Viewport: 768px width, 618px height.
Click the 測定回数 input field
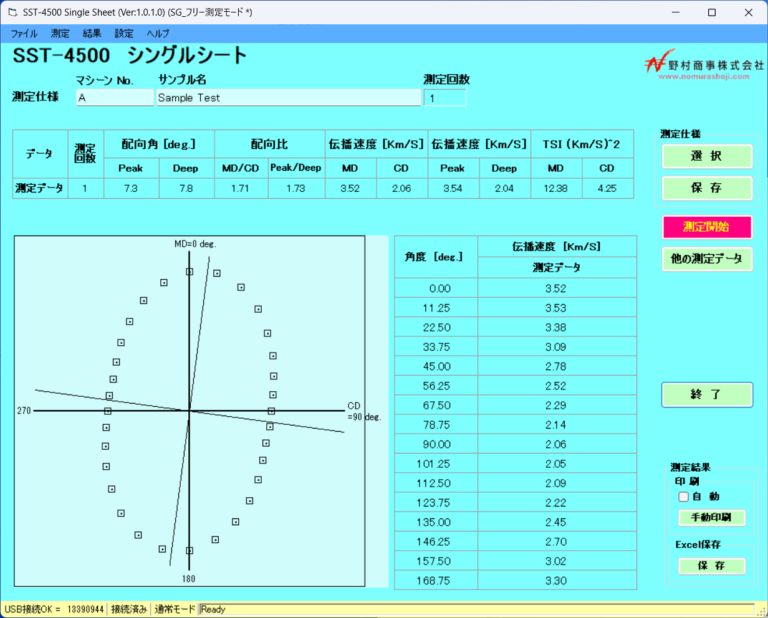(445, 98)
